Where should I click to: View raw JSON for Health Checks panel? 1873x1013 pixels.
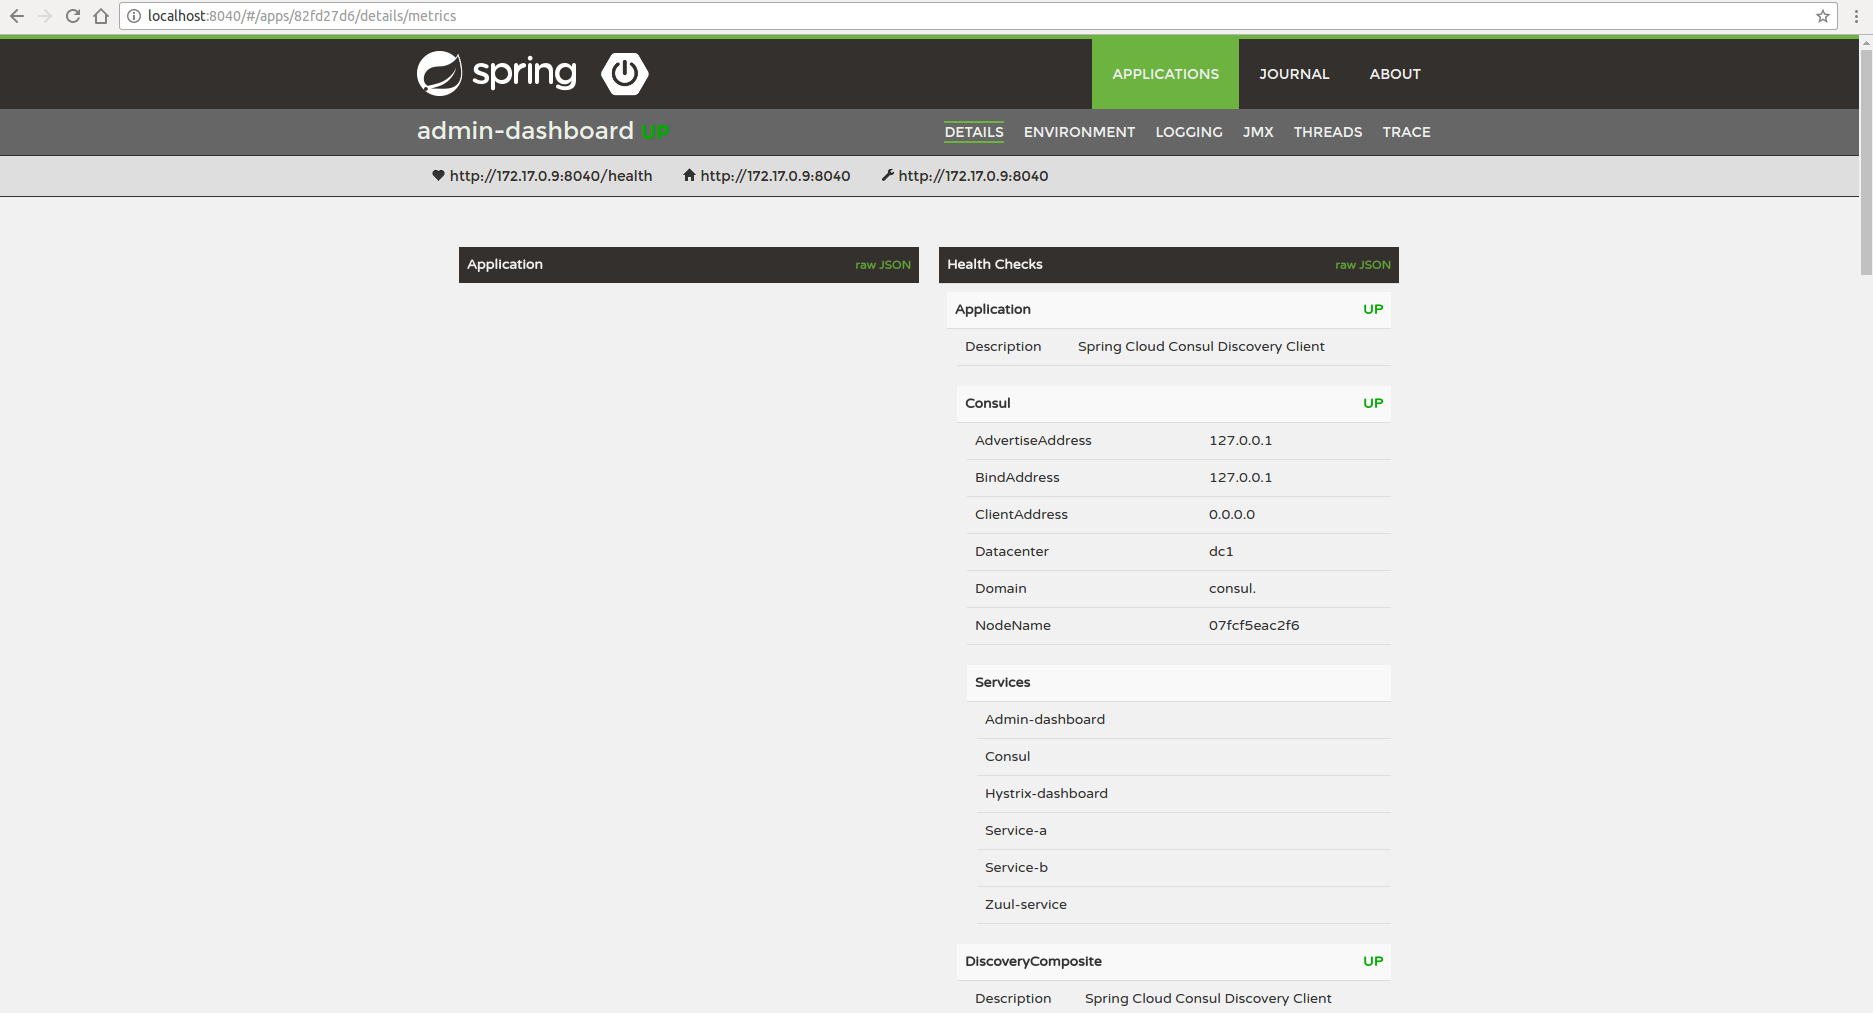pos(1363,265)
